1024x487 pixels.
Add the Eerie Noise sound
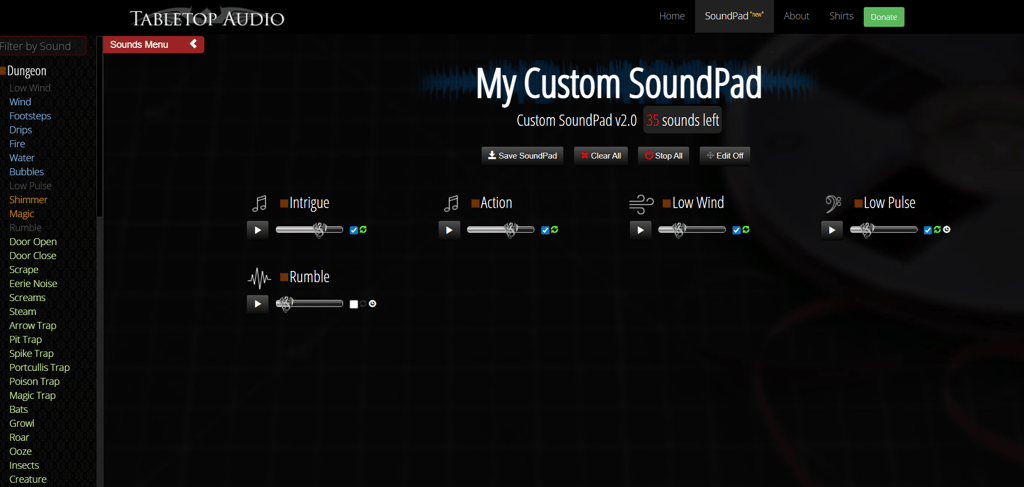(x=33, y=283)
